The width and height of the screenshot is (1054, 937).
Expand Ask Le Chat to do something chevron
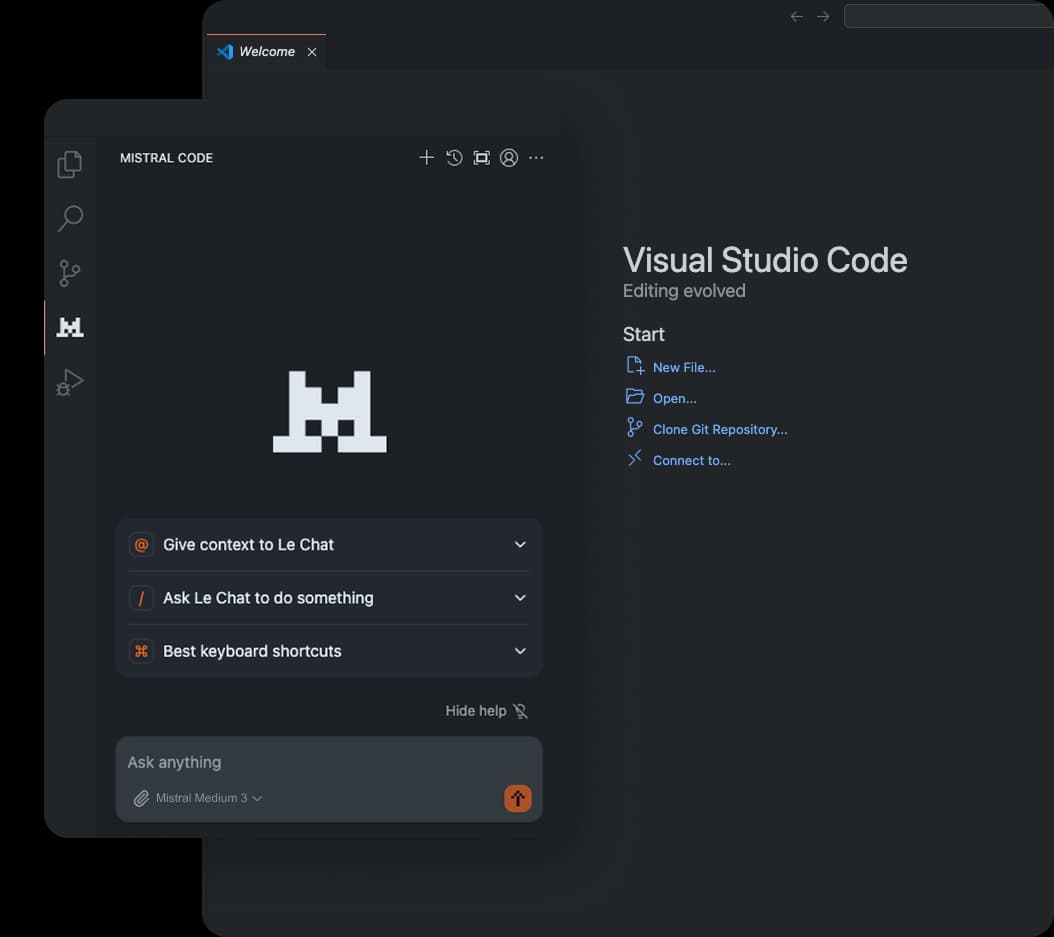coord(520,598)
